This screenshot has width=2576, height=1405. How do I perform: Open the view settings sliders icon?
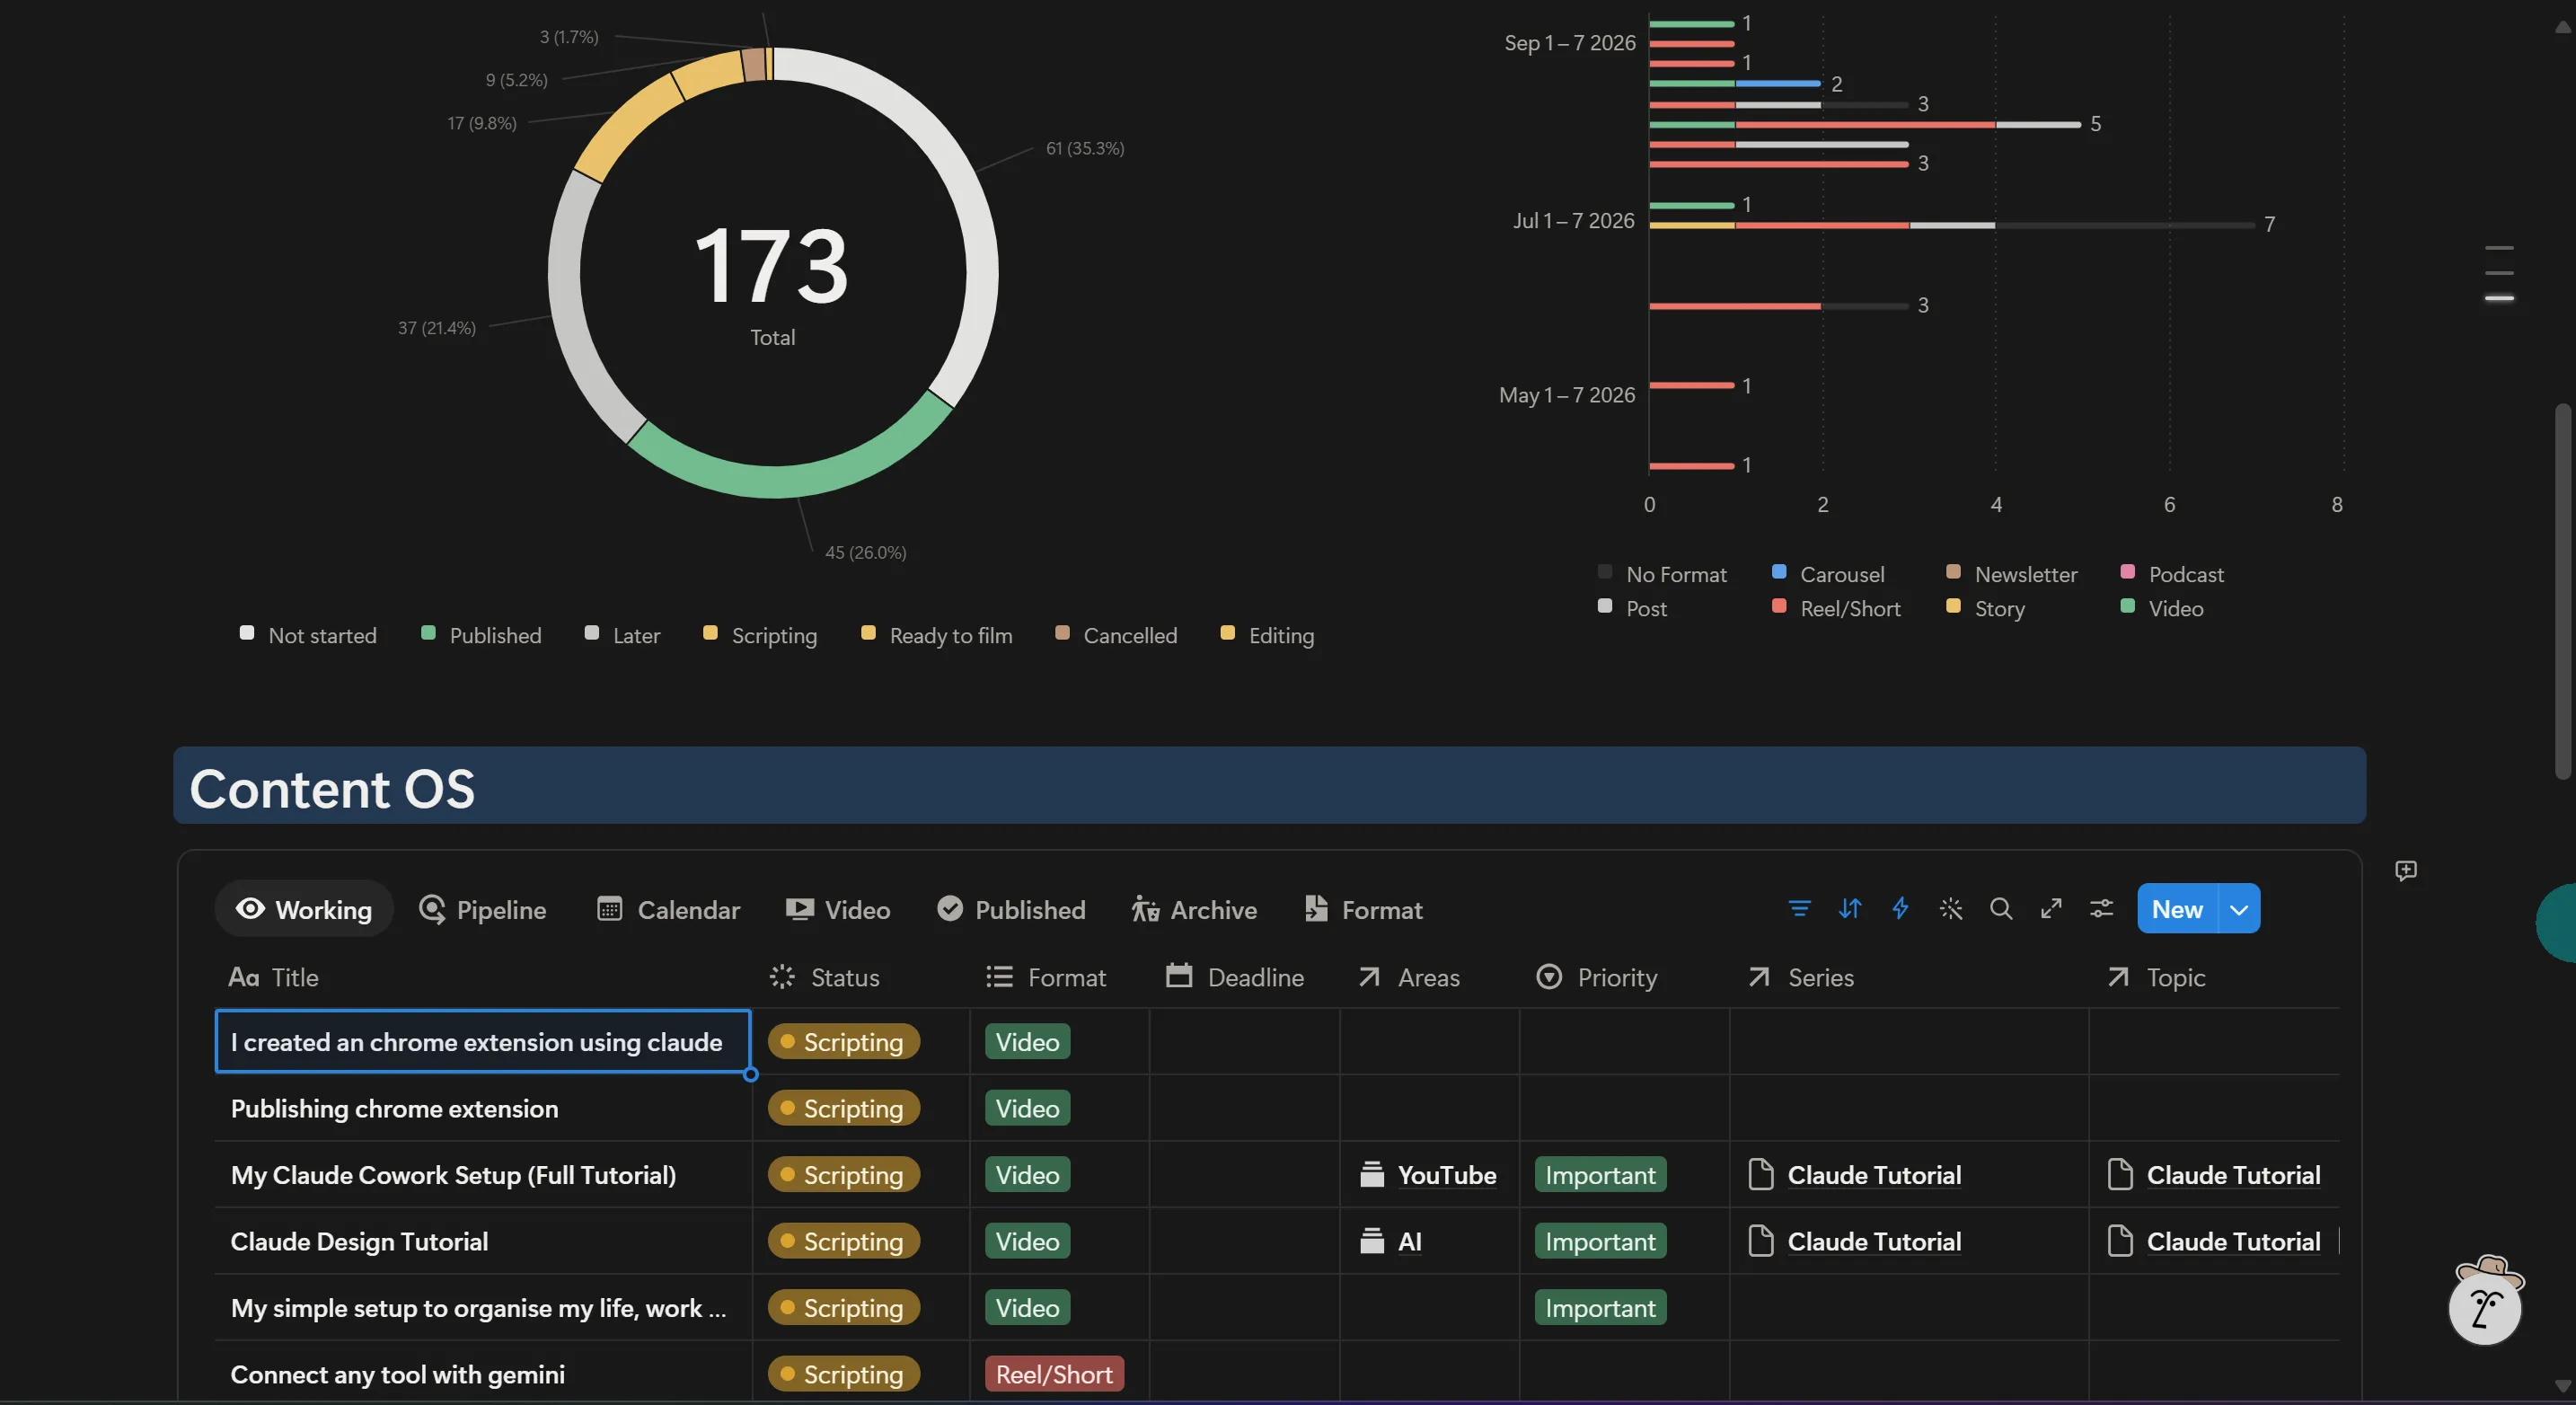(2101, 909)
